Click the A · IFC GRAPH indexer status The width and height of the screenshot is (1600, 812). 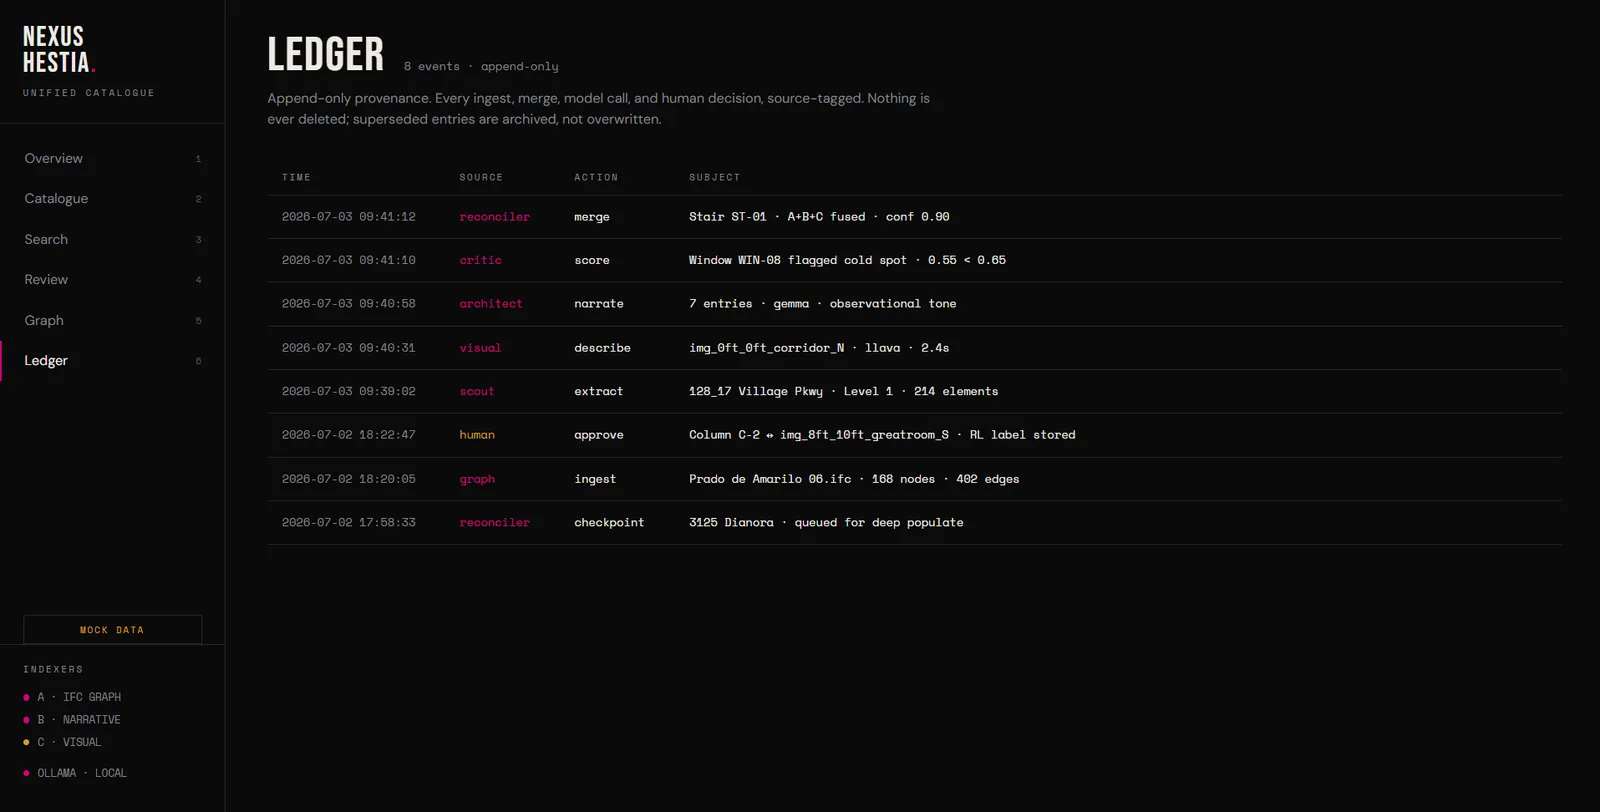72,697
